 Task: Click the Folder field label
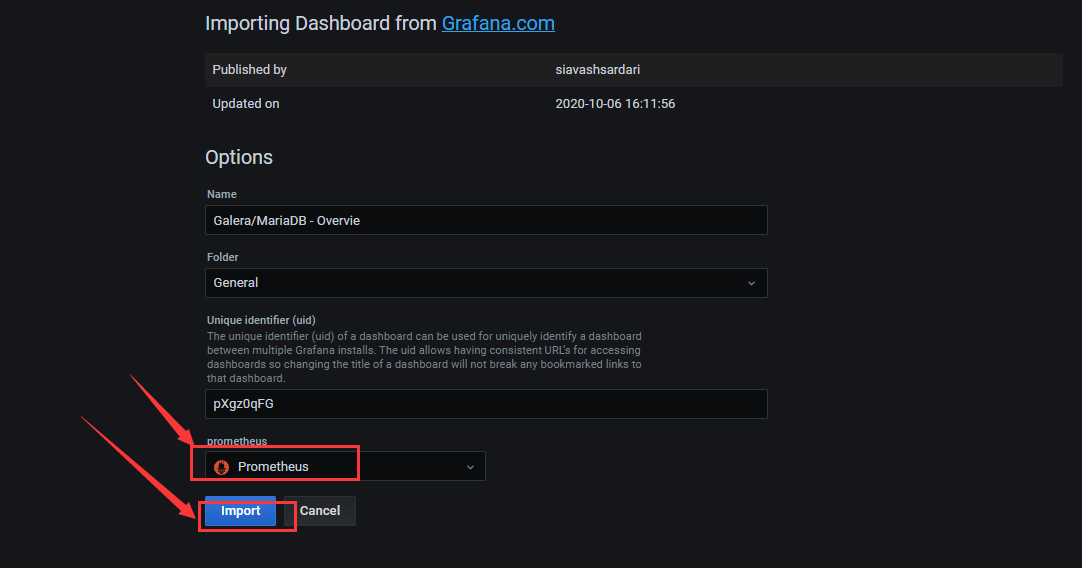(x=222, y=257)
